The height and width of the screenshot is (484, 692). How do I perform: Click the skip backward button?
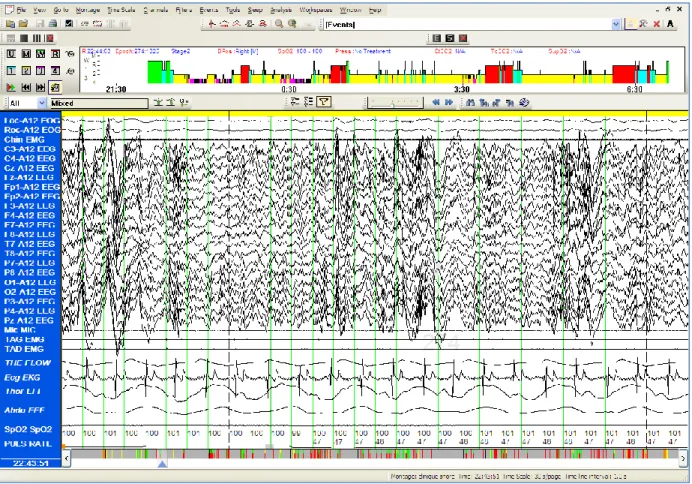click(26, 87)
